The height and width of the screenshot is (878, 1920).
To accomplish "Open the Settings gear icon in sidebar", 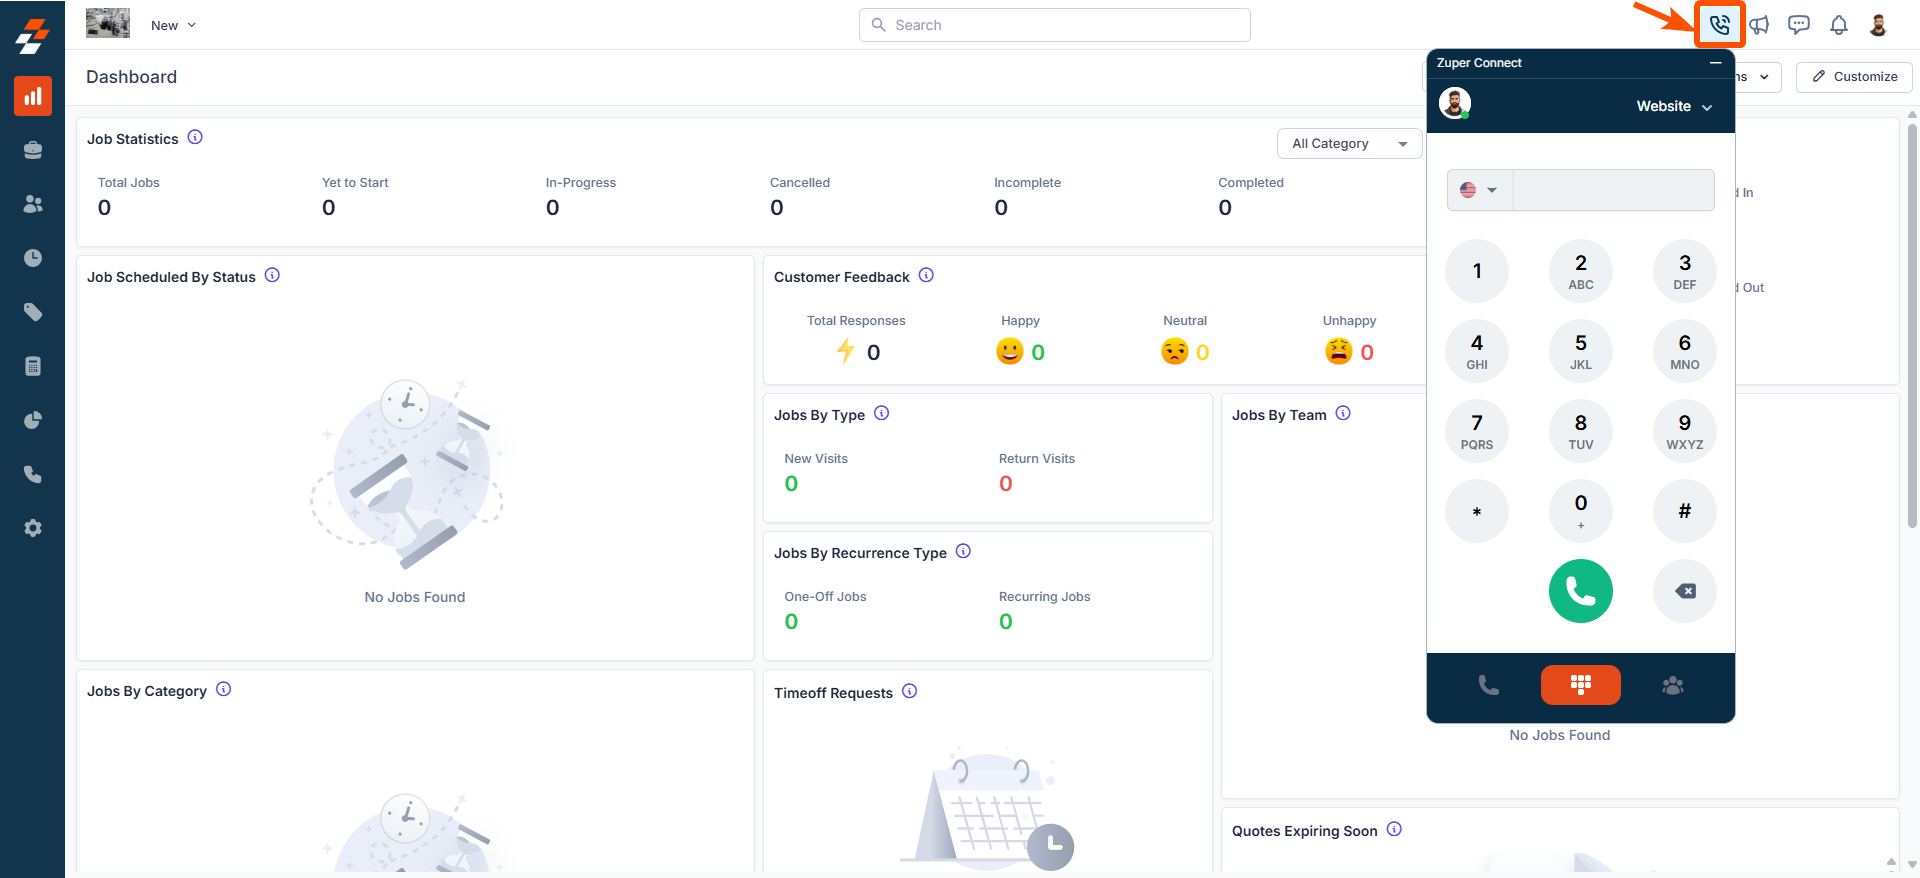I will point(33,528).
